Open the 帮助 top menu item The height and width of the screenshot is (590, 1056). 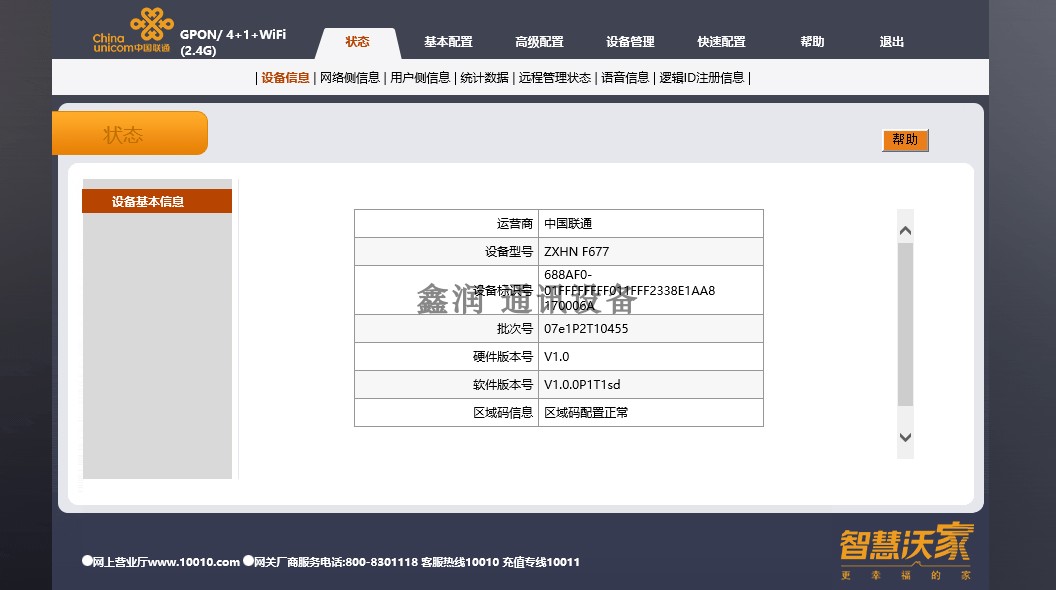[x=812, y=42]
